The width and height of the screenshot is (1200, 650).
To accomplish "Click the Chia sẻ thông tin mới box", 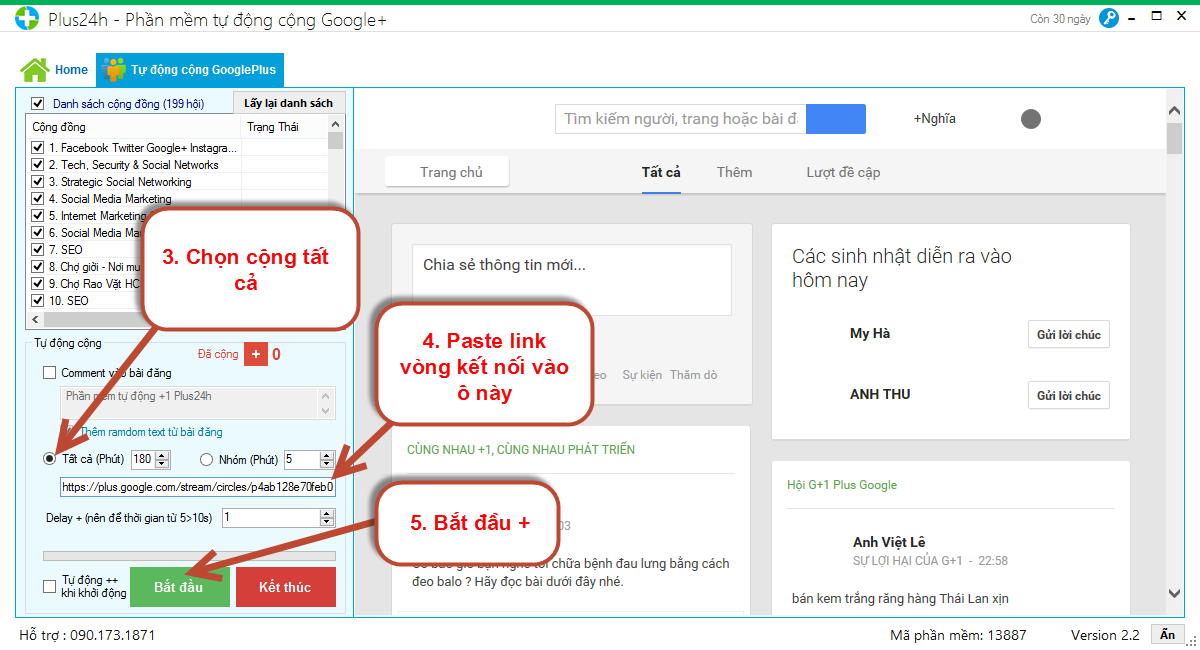I will coord(572,280).
